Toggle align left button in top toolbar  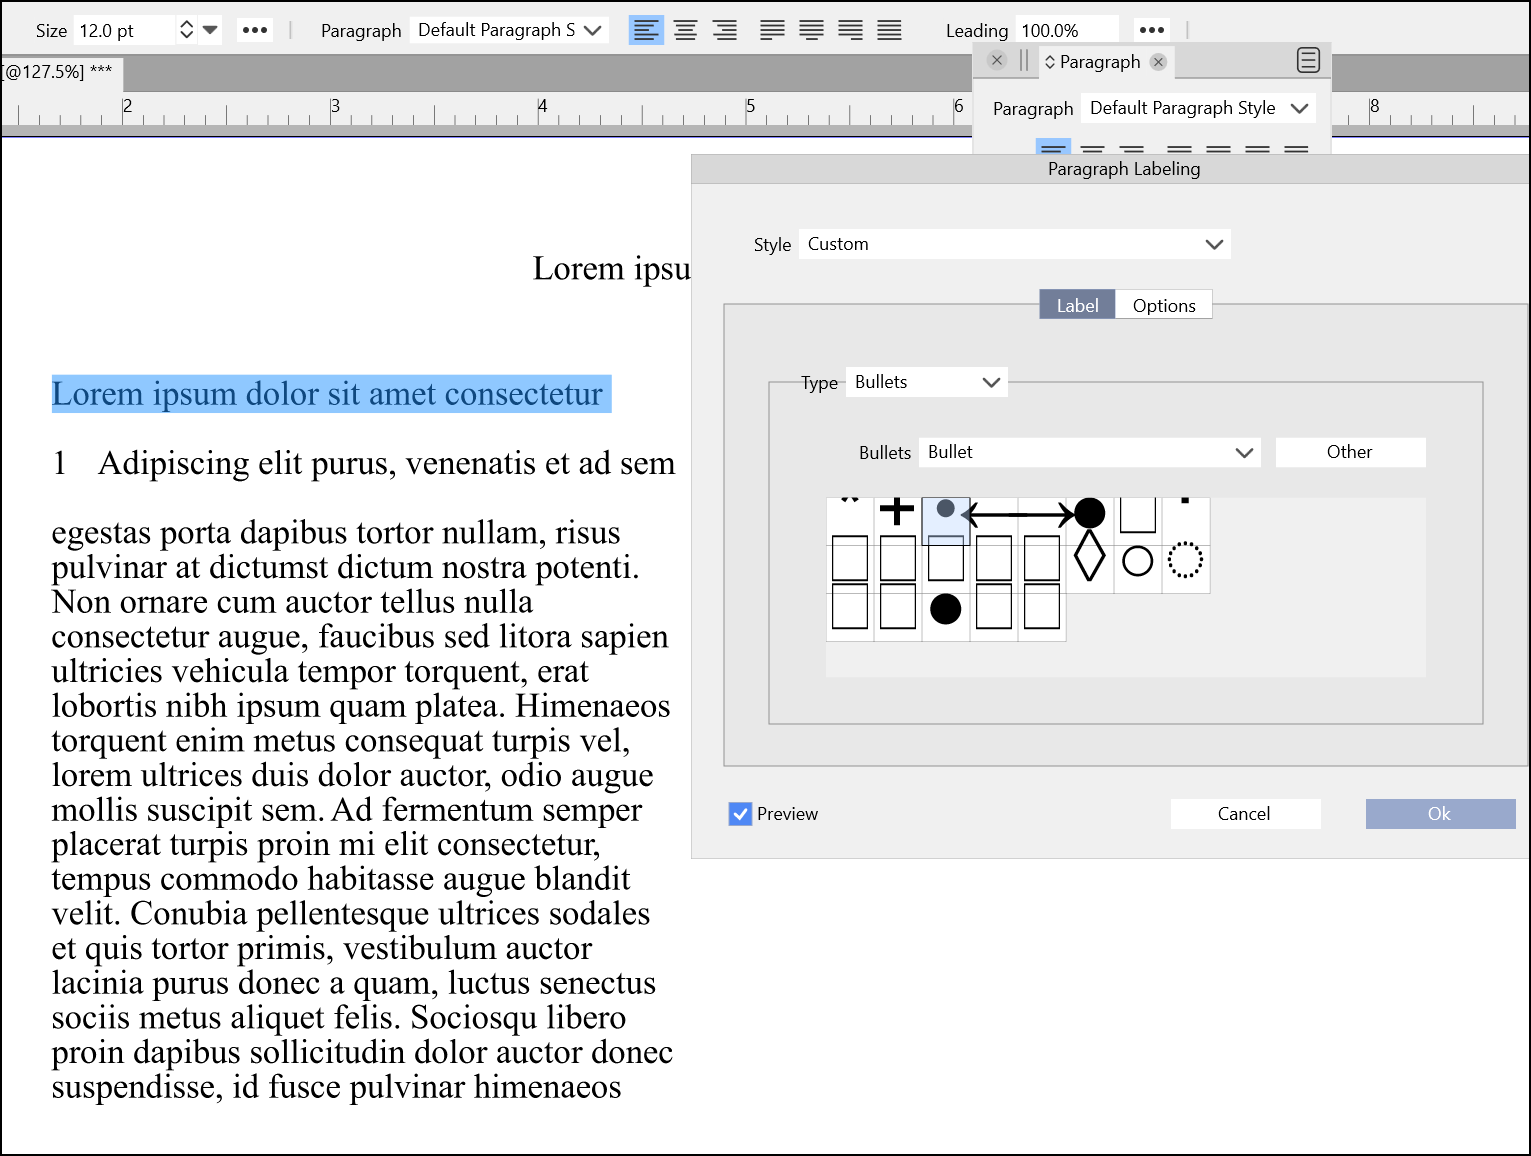pos(646,30)
